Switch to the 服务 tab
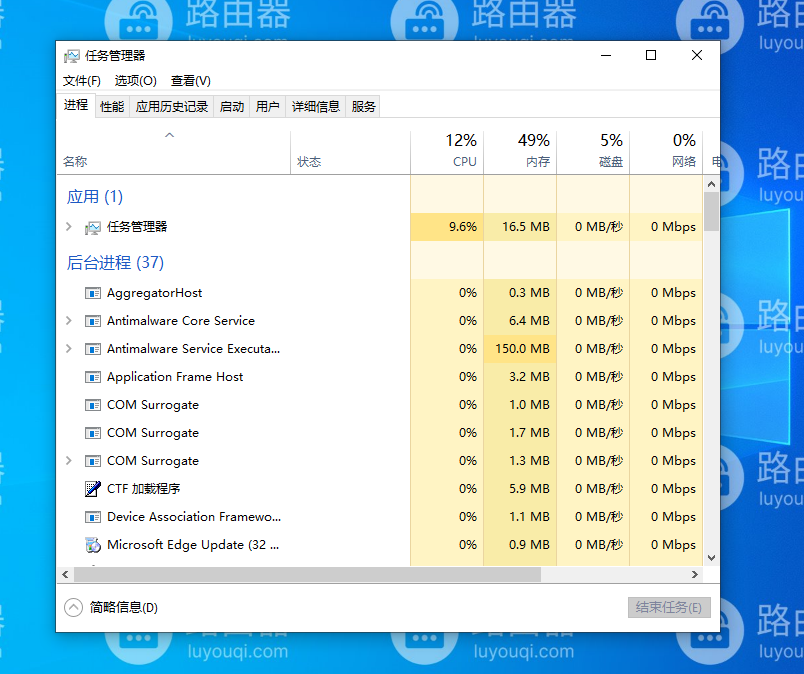Screen dimensions: 804x674 (x=364, y=107)
